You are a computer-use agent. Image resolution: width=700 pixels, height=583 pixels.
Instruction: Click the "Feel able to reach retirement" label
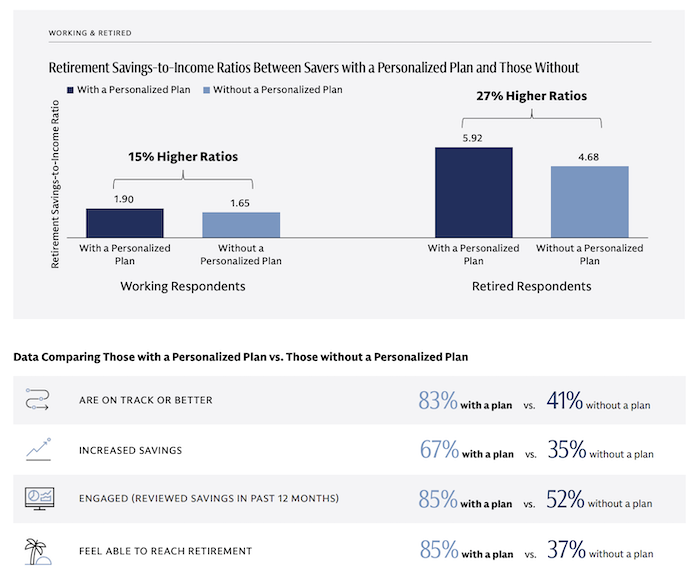click(164, 549)
